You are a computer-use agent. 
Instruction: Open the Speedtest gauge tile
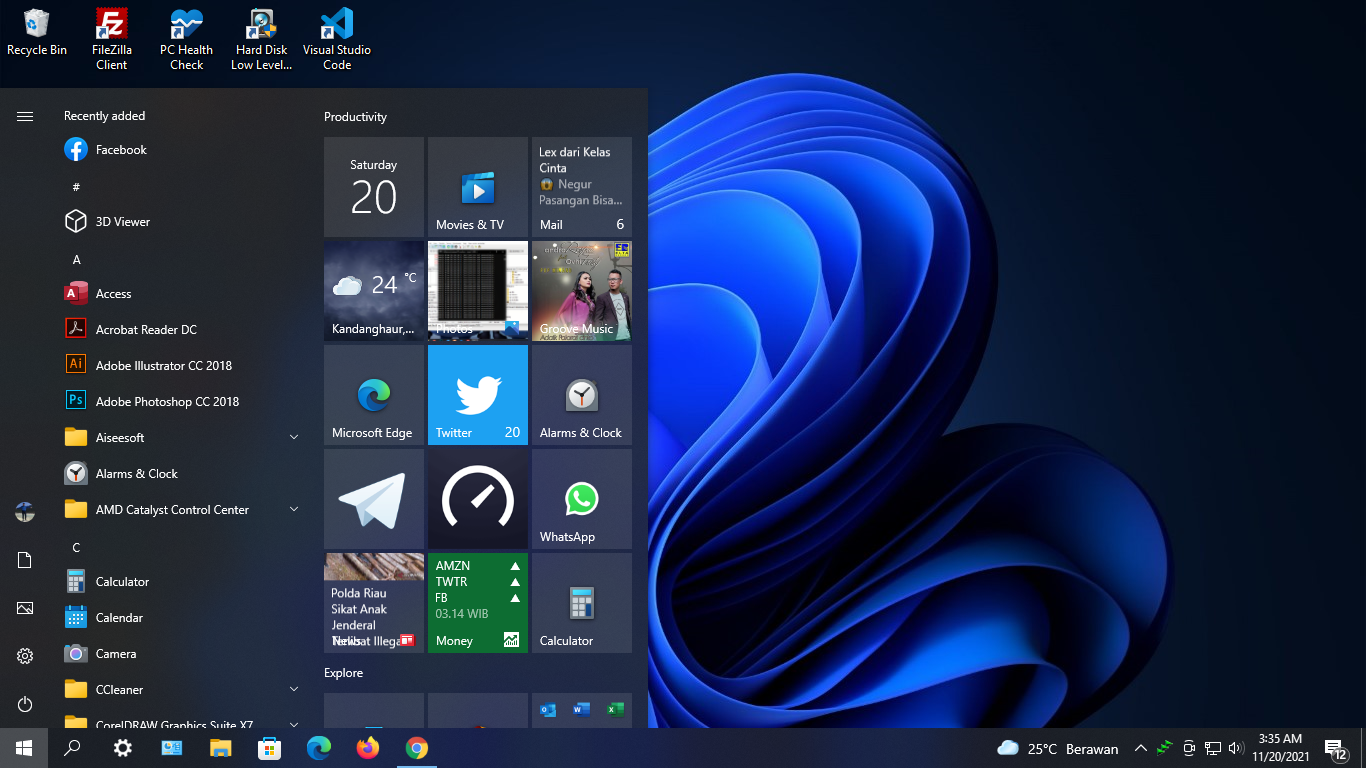click(x=478, y=499)
